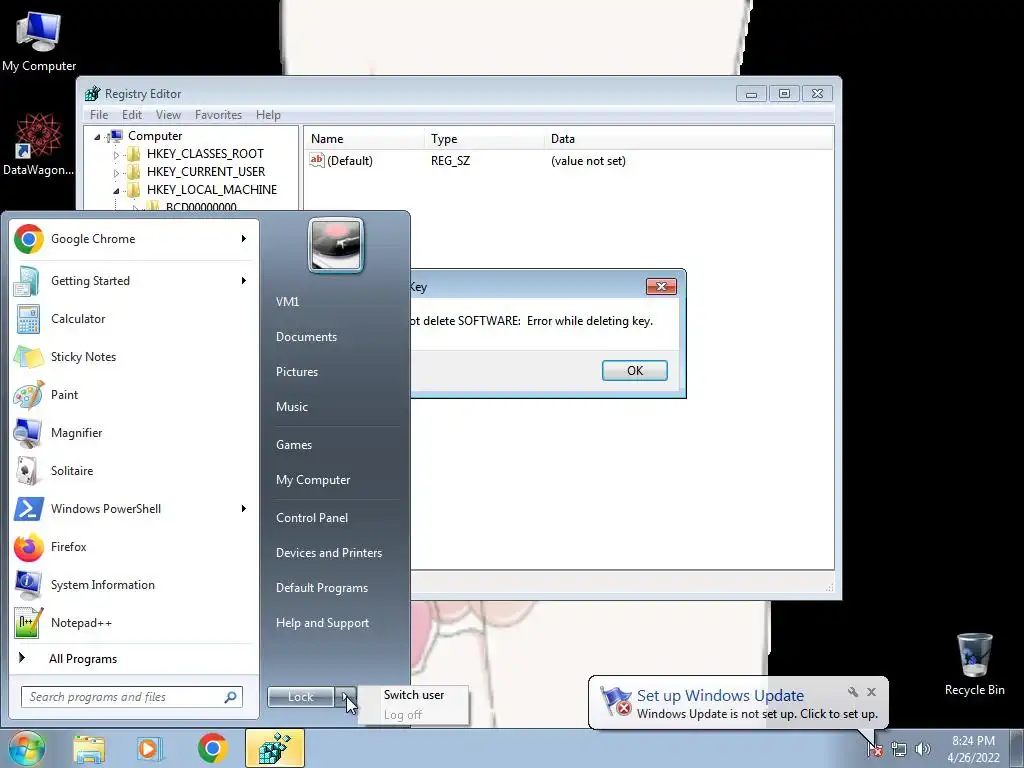Image resolution: width=1024 pixels, height=768 pixels.
Task: Click the Show desktop strip
Action: tap(1017, 749)
